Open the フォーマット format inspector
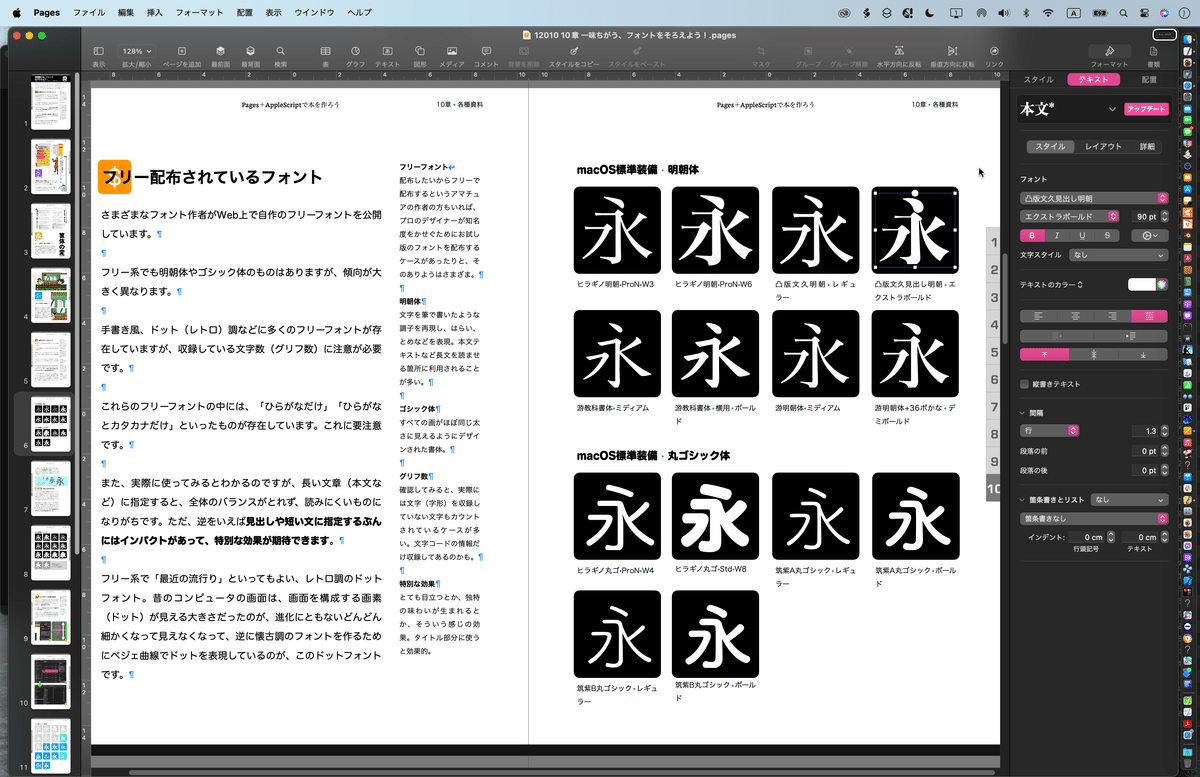Viewport: 1200px width, 777px height. [x=1109, y=51]
